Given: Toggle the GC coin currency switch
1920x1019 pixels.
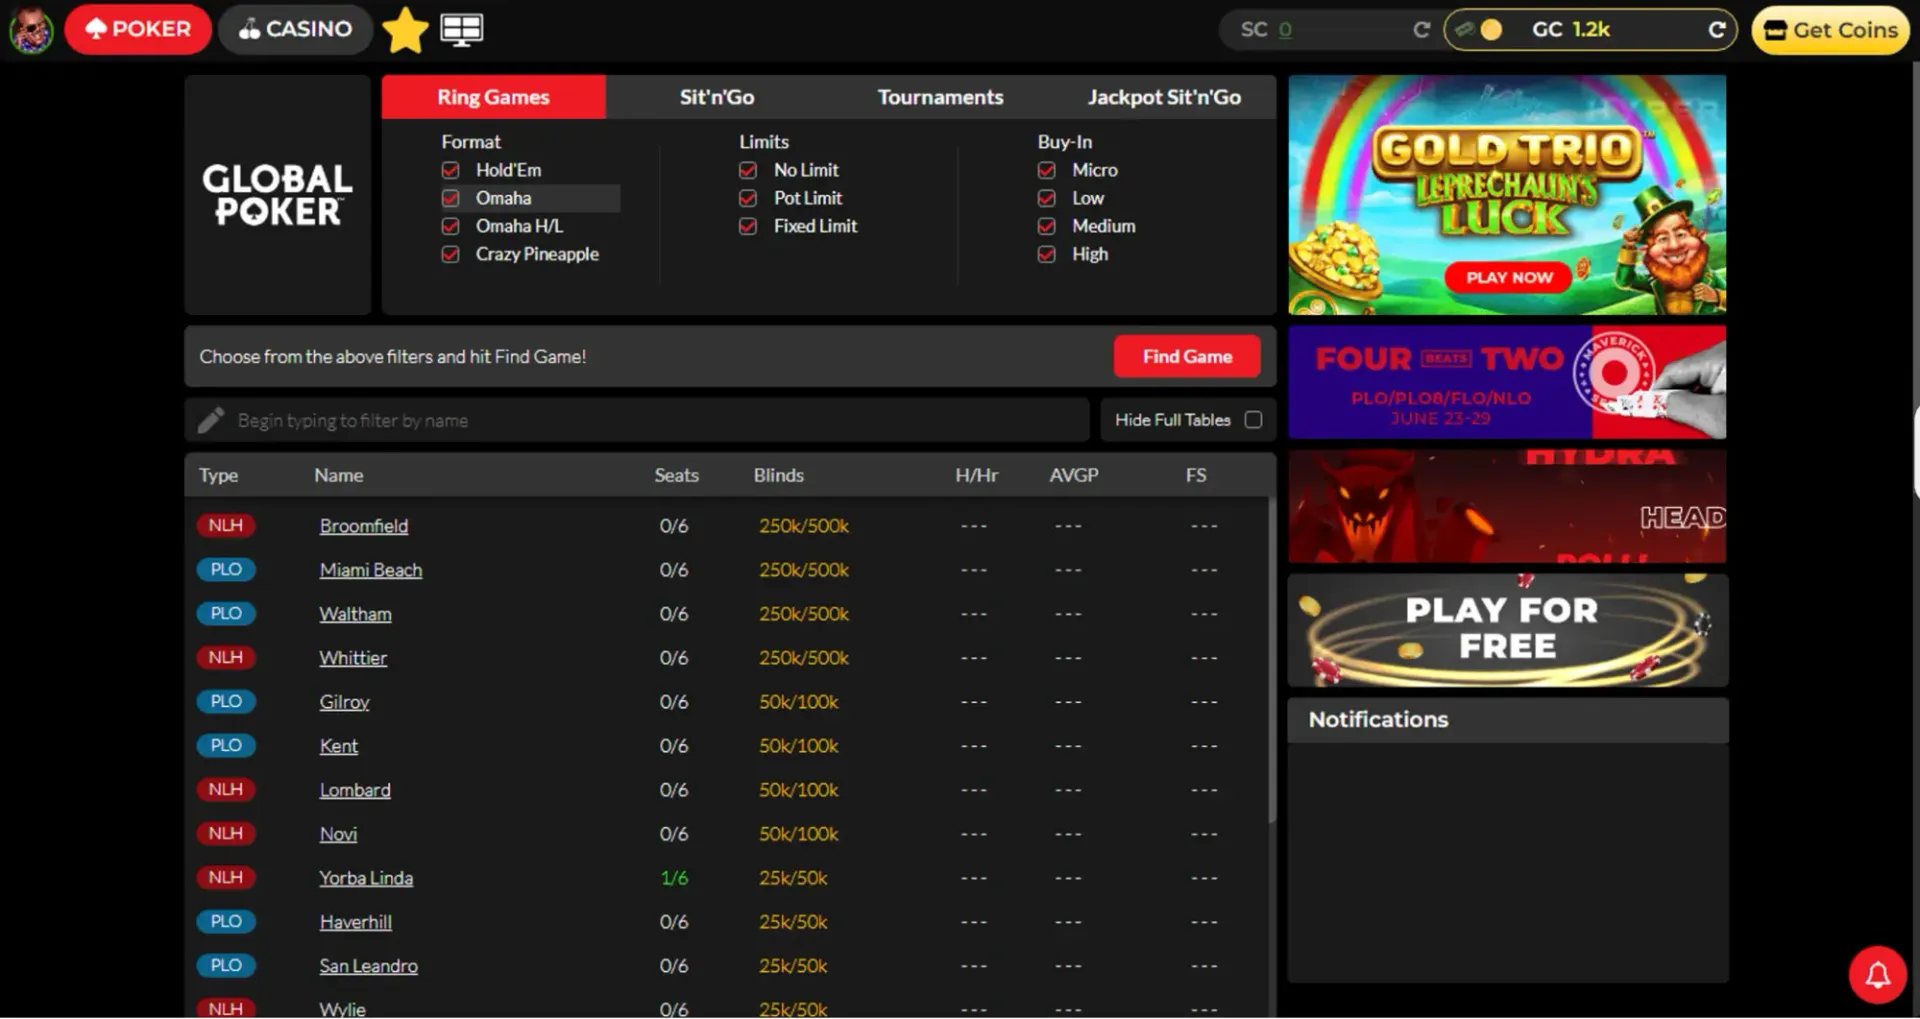Looking at the screenshot, I should [1478, 30].
